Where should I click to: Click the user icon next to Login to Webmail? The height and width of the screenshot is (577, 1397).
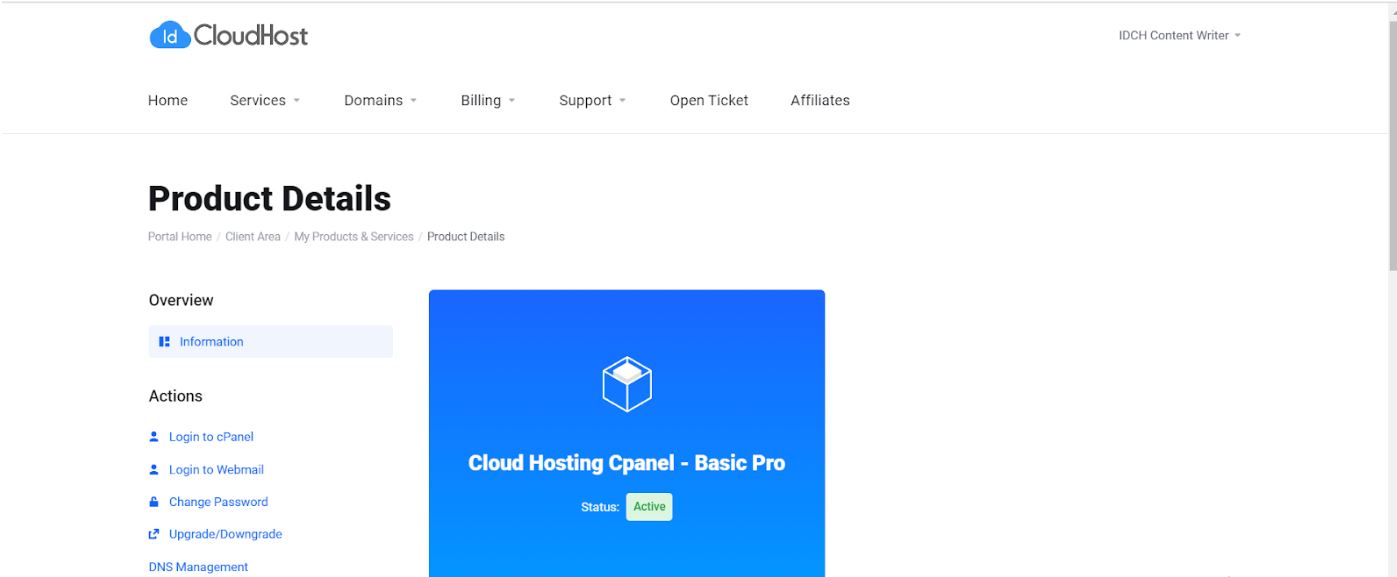[x=153, y=468]
